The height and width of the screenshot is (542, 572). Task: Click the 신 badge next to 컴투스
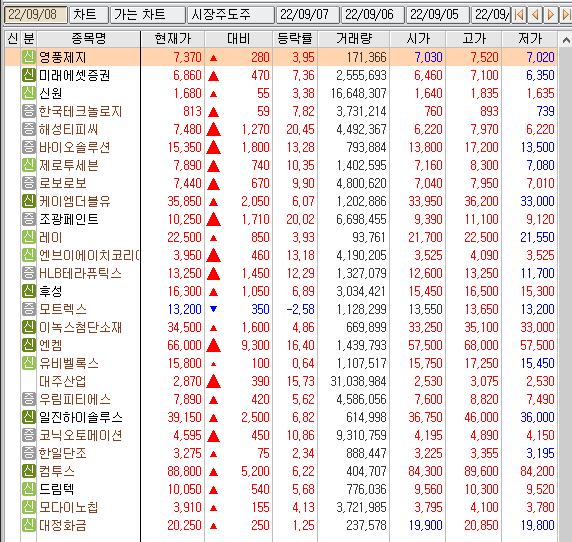tap(28, 471)
